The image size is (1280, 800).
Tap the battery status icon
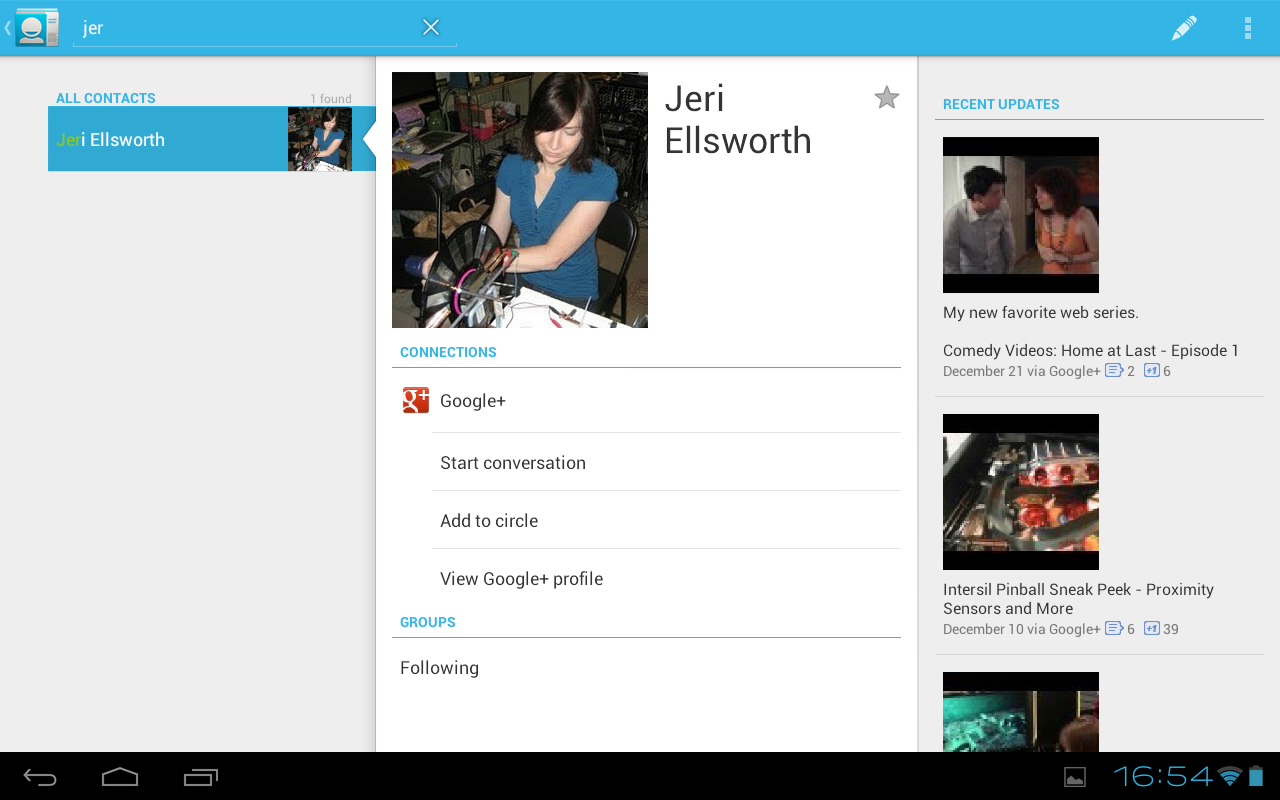point(1255,776)
